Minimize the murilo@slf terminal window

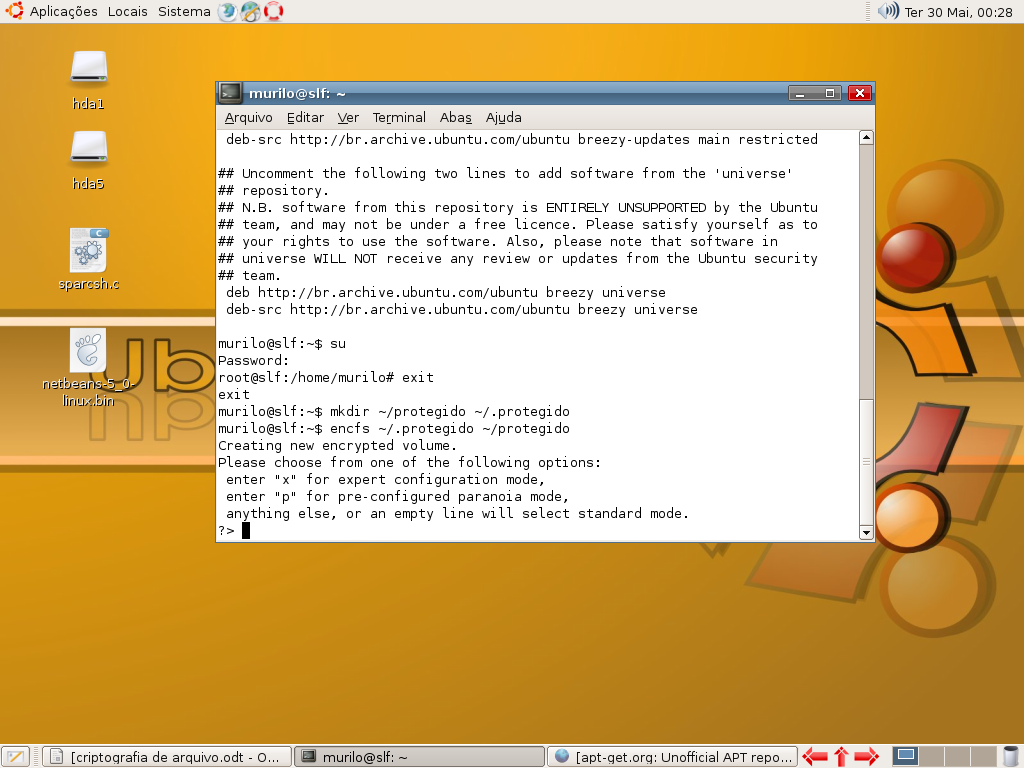pyautogui.click(x=801, y=93)
